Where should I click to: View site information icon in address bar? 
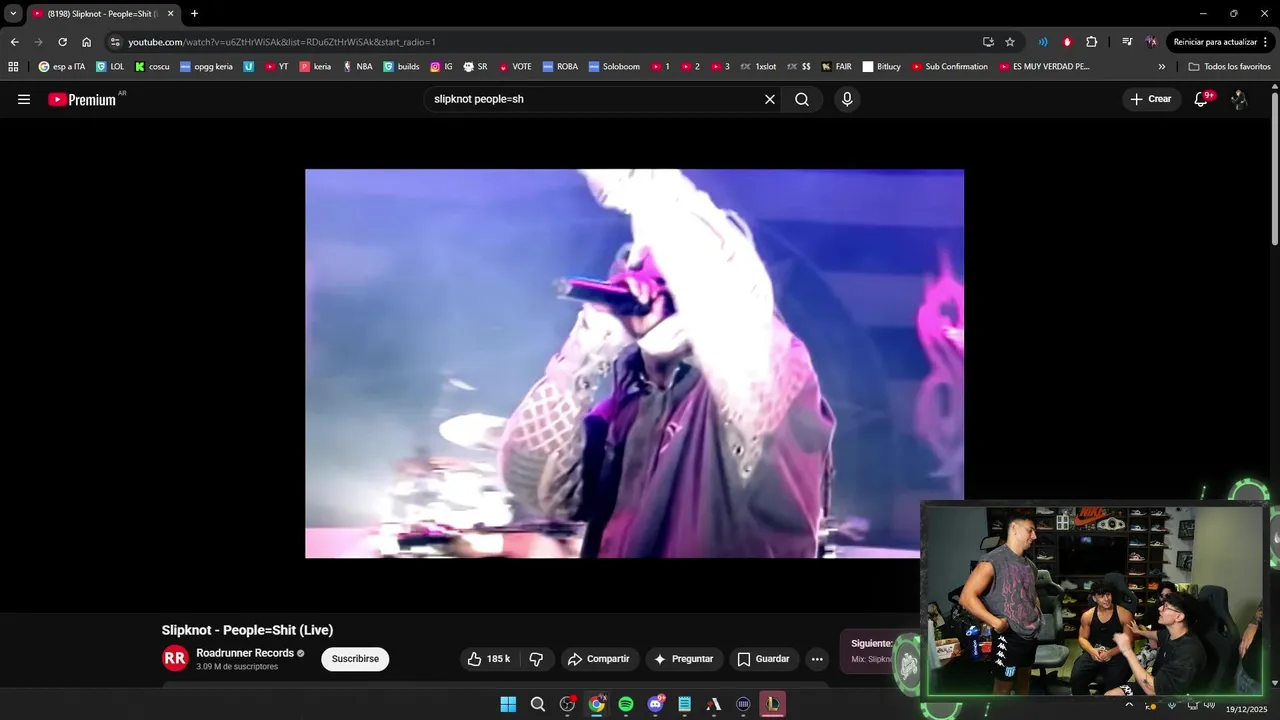coord(115,42)
